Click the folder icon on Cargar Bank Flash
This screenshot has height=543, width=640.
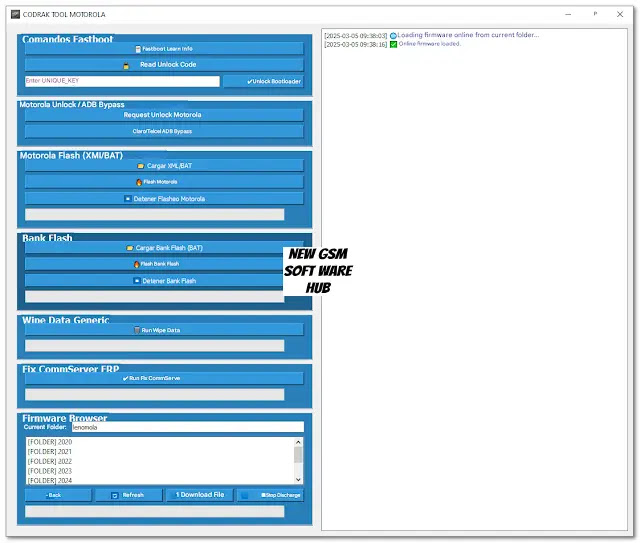pos(130,248)
